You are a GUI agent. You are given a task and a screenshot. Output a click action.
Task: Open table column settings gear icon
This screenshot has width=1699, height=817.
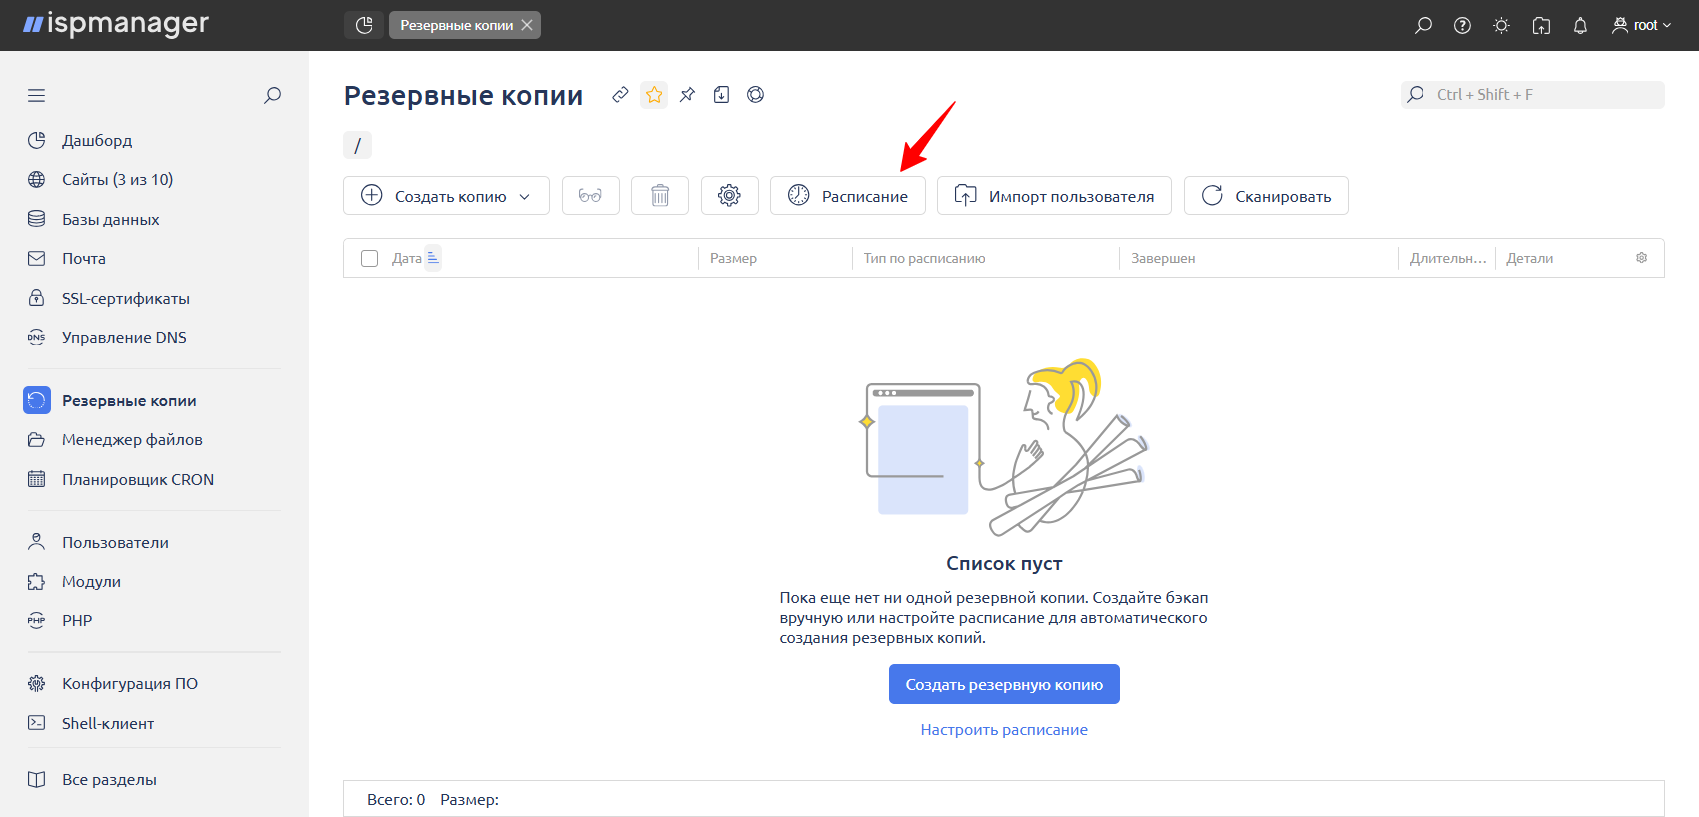(x=1641, y=258)
